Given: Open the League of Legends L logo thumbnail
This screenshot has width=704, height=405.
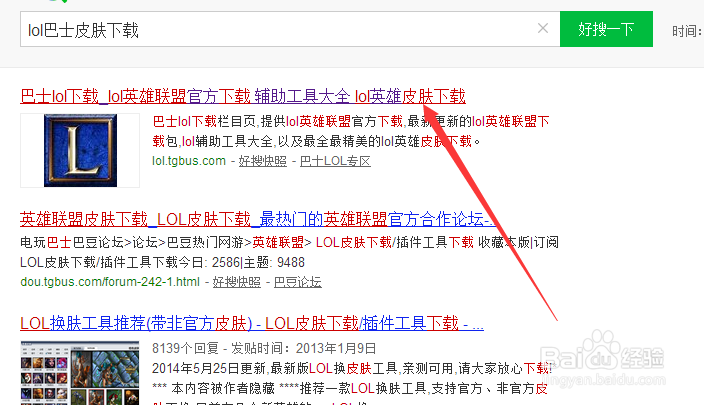Looking at the screenshot, I should click(x=80, y=150).
